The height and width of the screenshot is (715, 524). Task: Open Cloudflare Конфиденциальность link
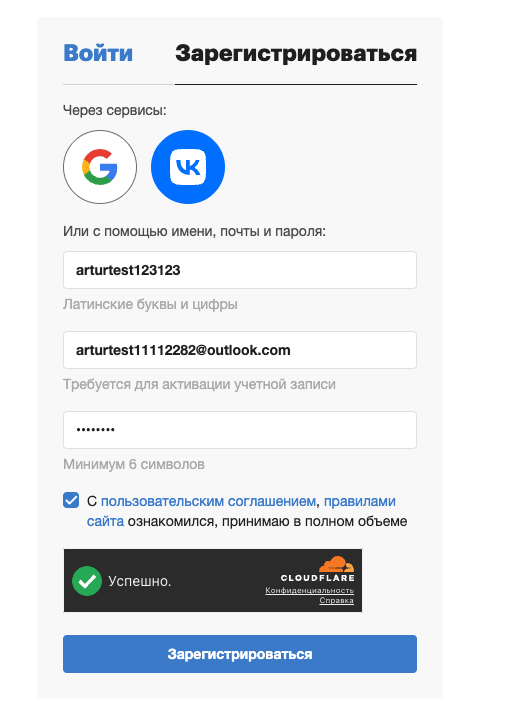[310, 591]
